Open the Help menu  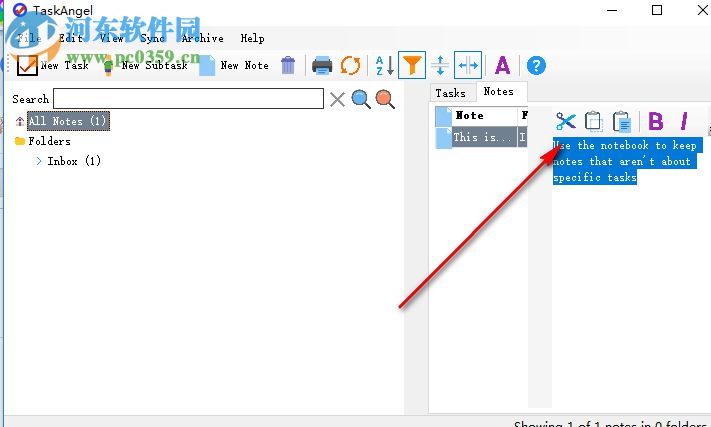[x=253, y=38]
